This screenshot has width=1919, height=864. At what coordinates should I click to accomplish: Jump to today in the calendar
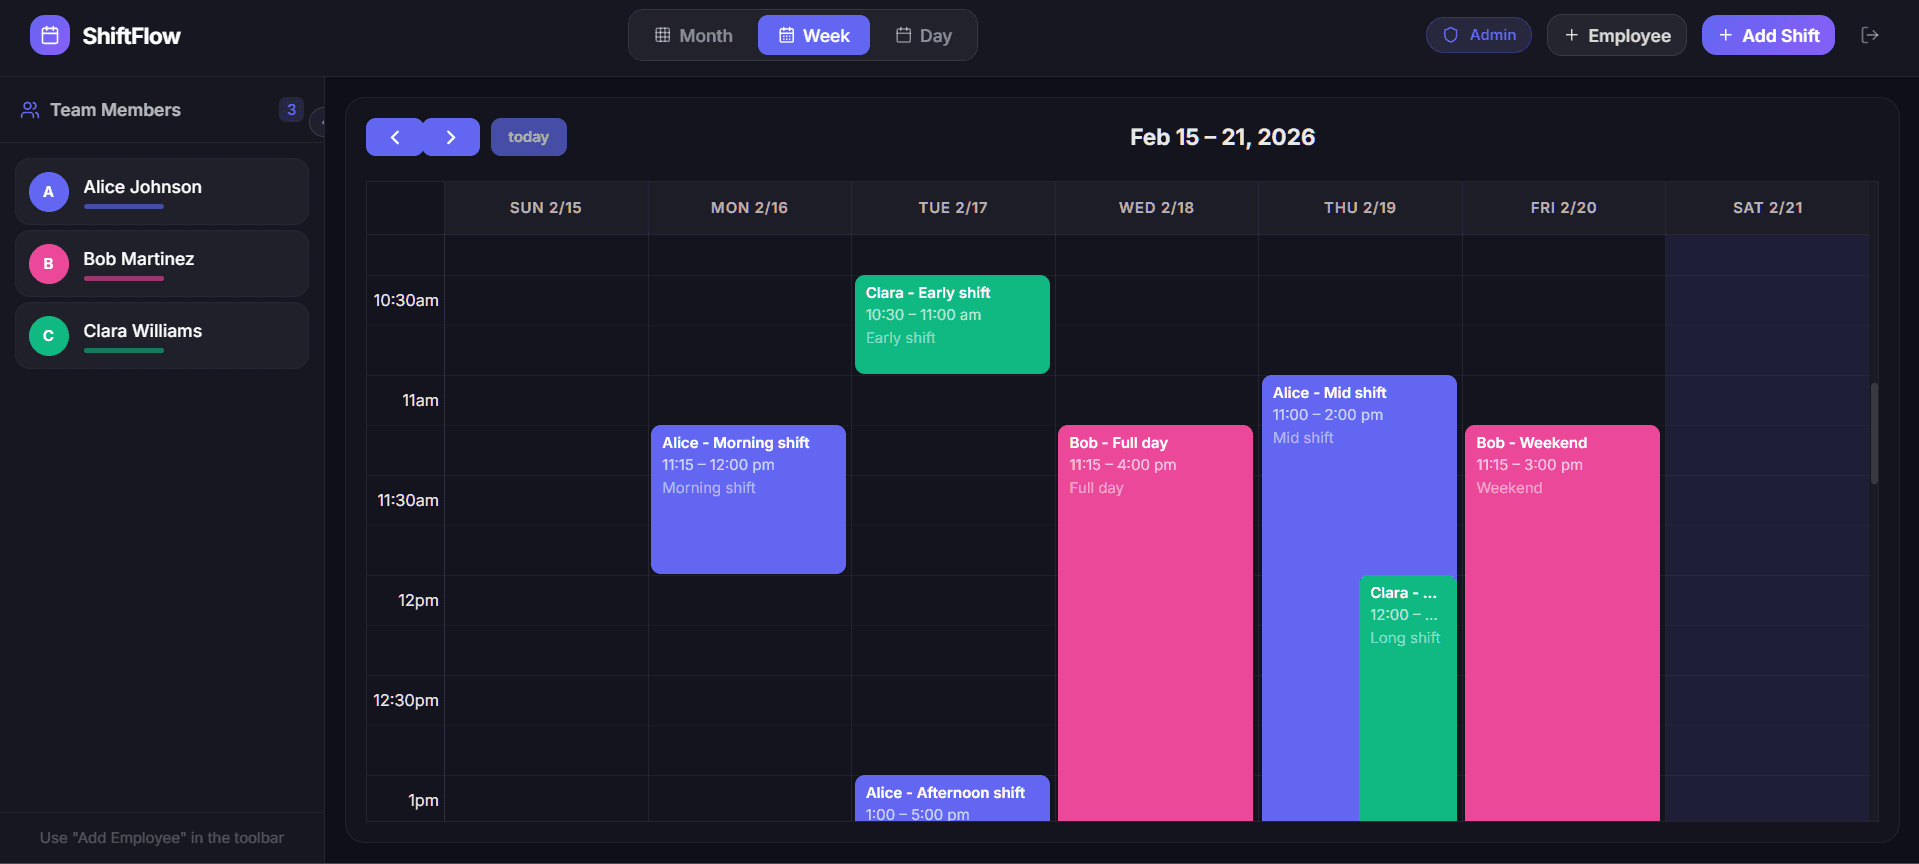pyautogui.click(x=528, y=138)
